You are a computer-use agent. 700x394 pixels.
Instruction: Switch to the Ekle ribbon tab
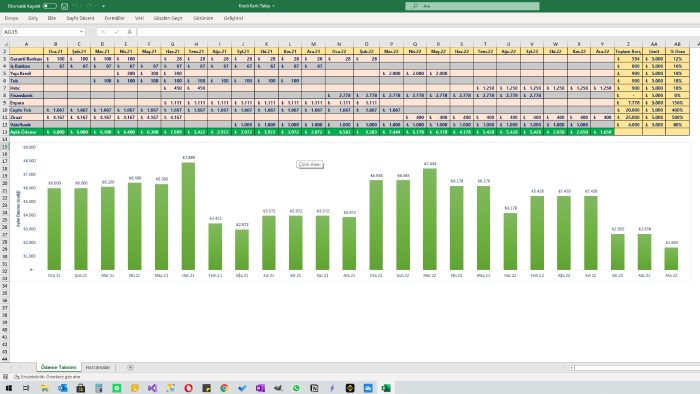coord(52,18)
